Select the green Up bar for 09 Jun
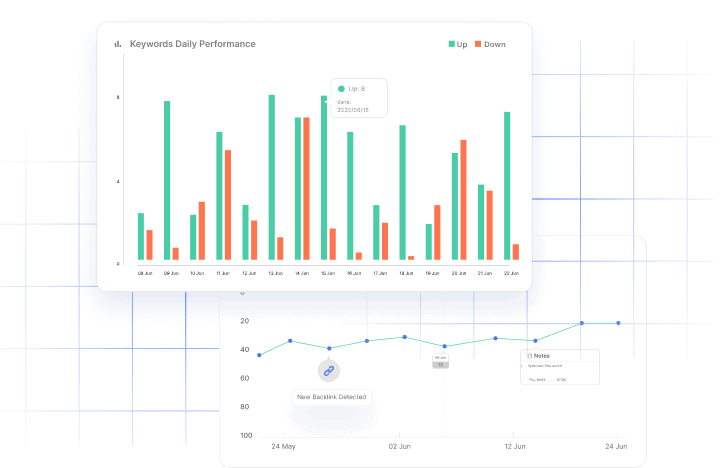726x468 pixels. (x=167, y=181)
